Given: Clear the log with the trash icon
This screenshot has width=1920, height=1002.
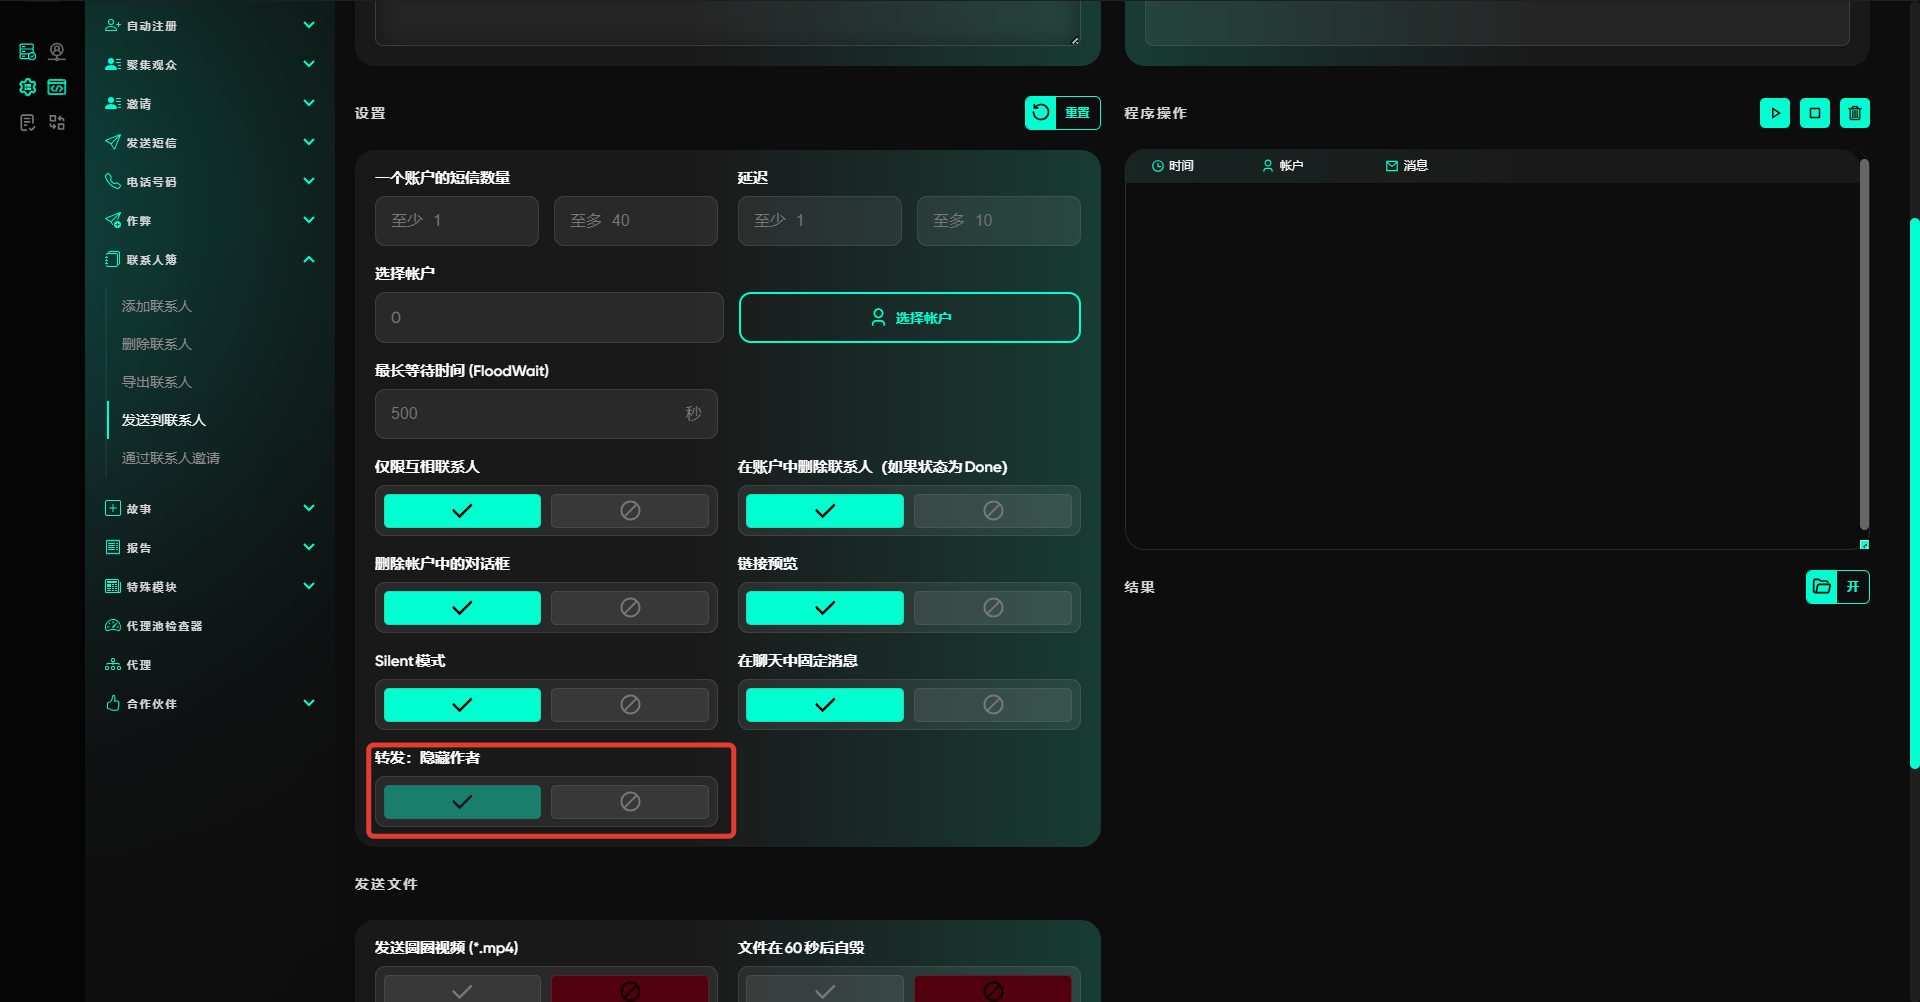Looking at the screenshot, I should 1854,113.
